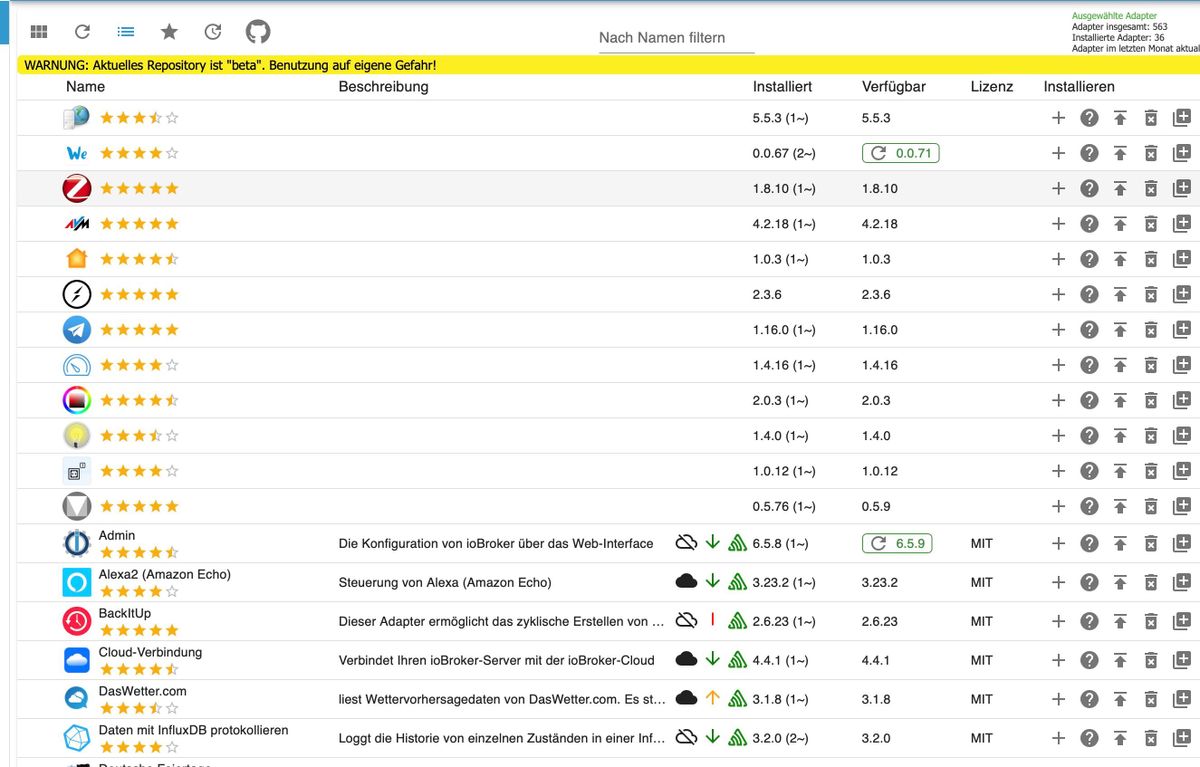The image size is (1200, 767).
Task: Click the five-star rating of BackItUp
Action: (x=139, y=630)
